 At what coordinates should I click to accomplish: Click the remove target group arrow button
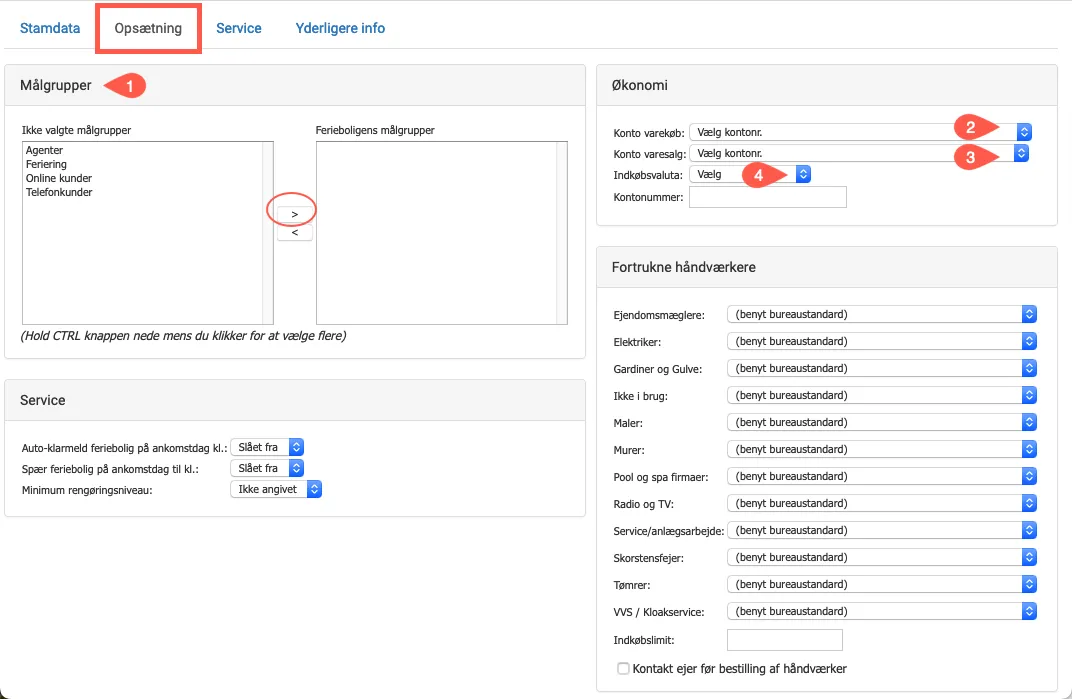294,233
